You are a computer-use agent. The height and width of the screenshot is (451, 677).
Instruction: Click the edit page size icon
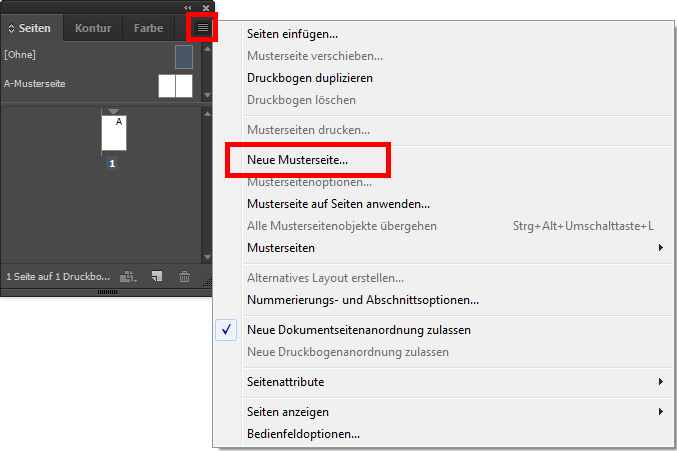[x=128, y=276]
